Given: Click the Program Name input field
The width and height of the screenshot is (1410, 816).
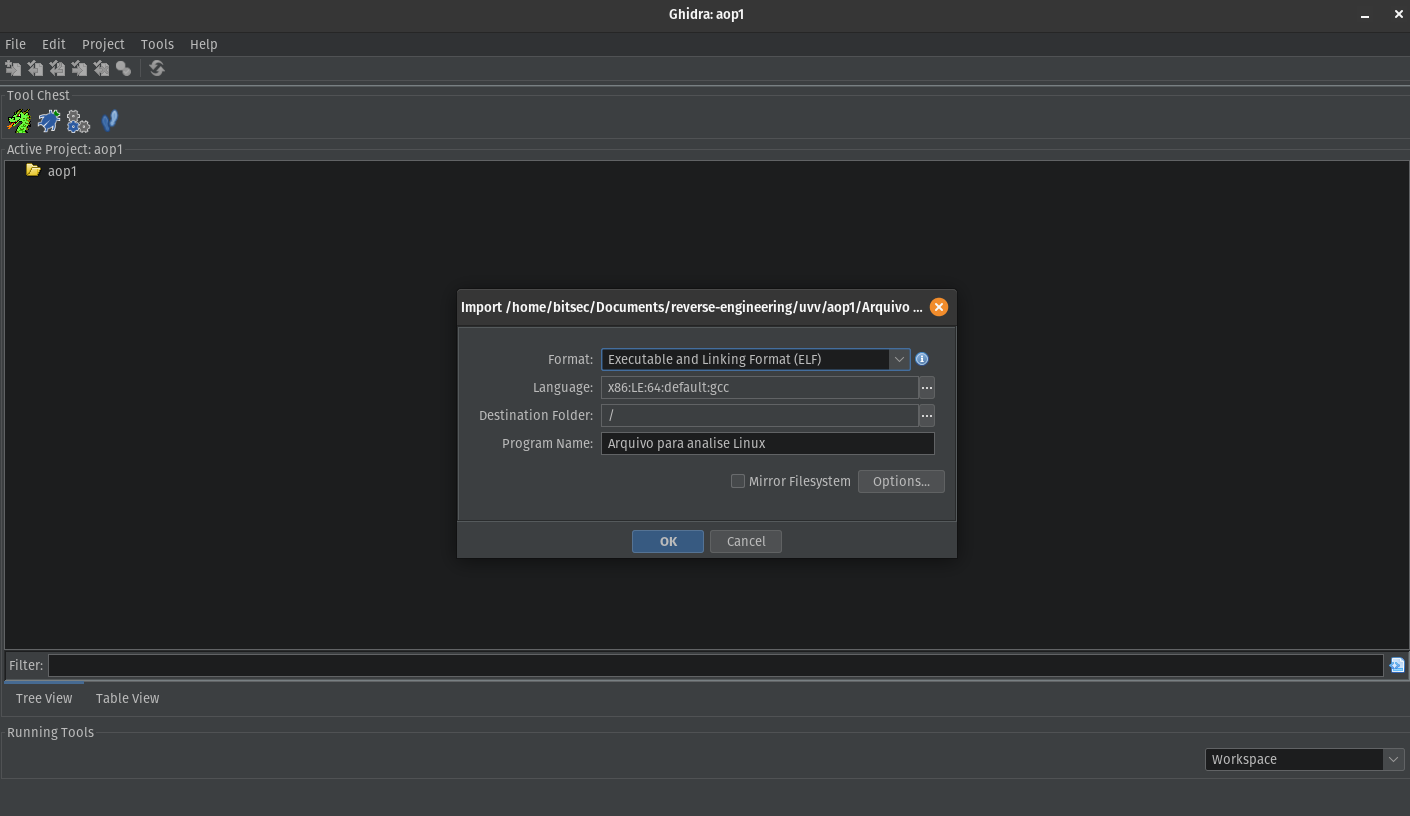Looking at the screenshot, I should pos(767,443).
